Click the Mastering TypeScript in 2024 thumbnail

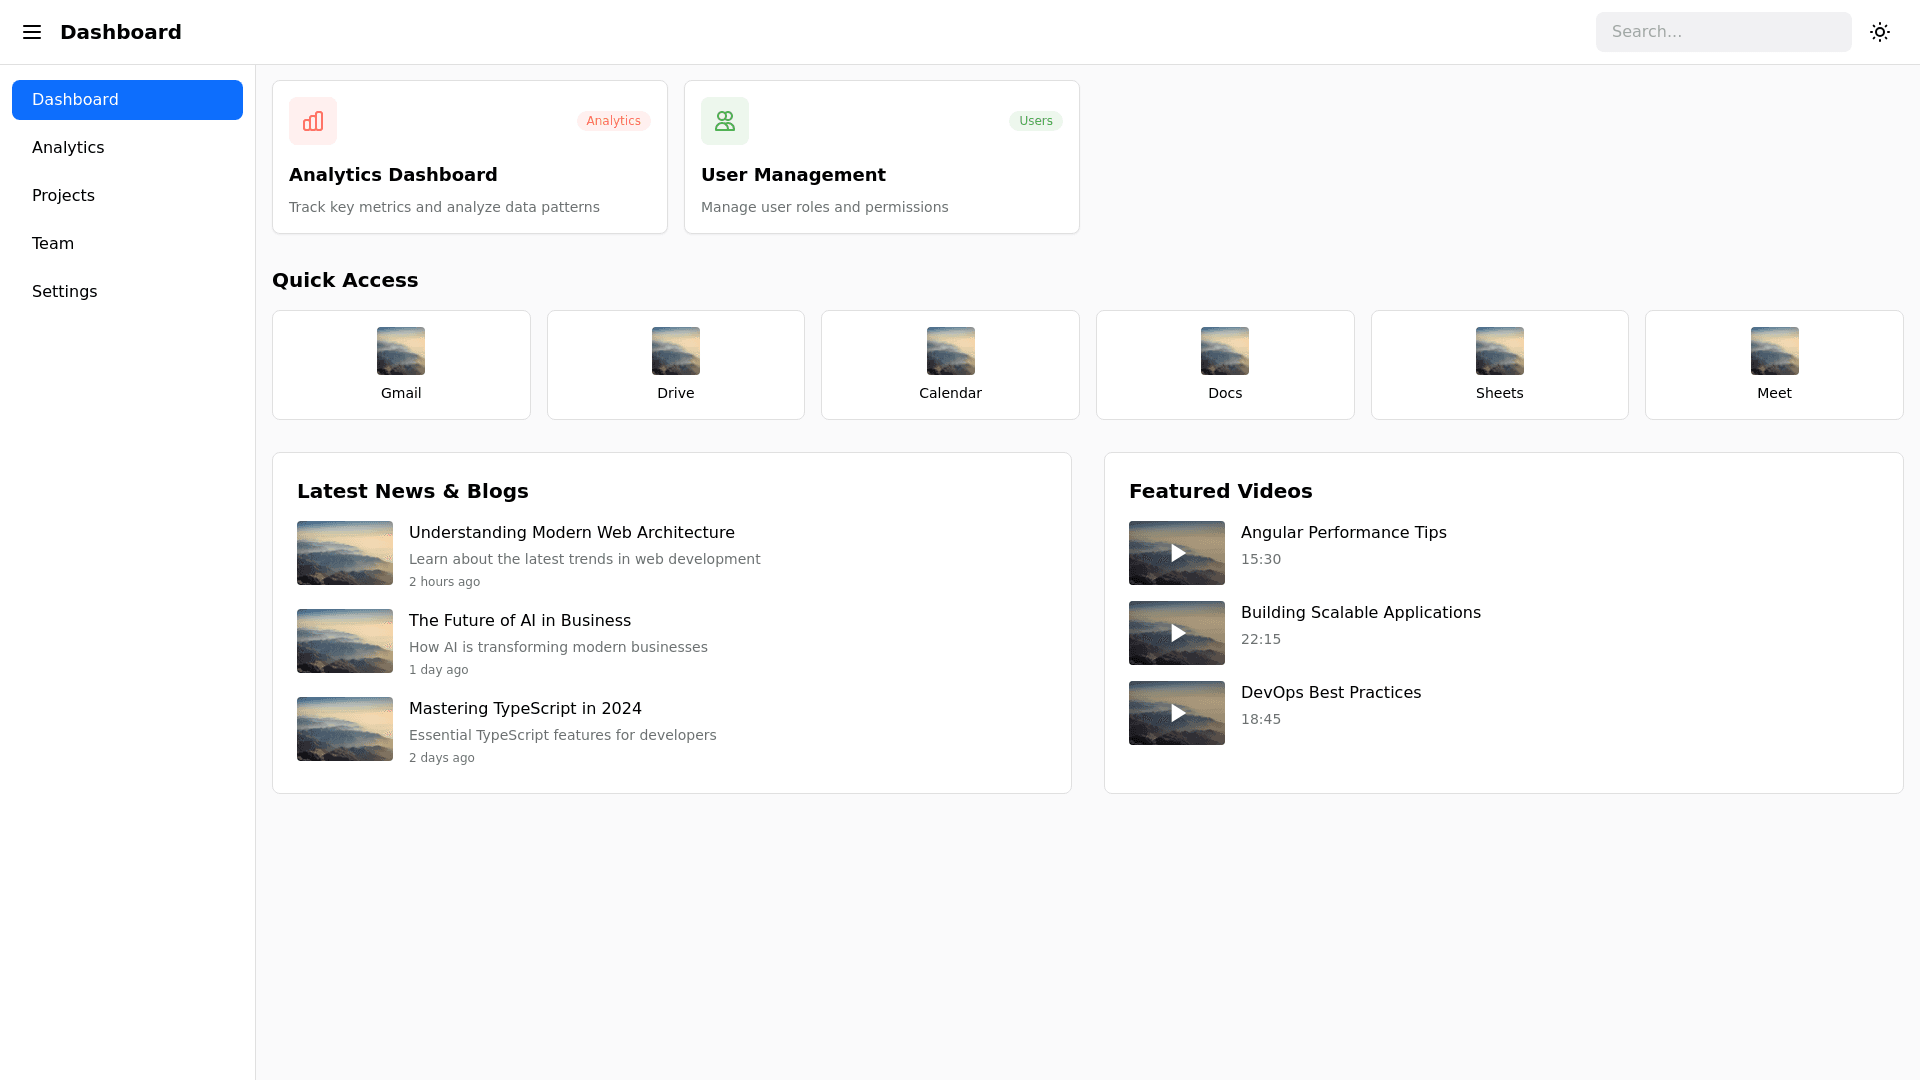click(345, 729)
